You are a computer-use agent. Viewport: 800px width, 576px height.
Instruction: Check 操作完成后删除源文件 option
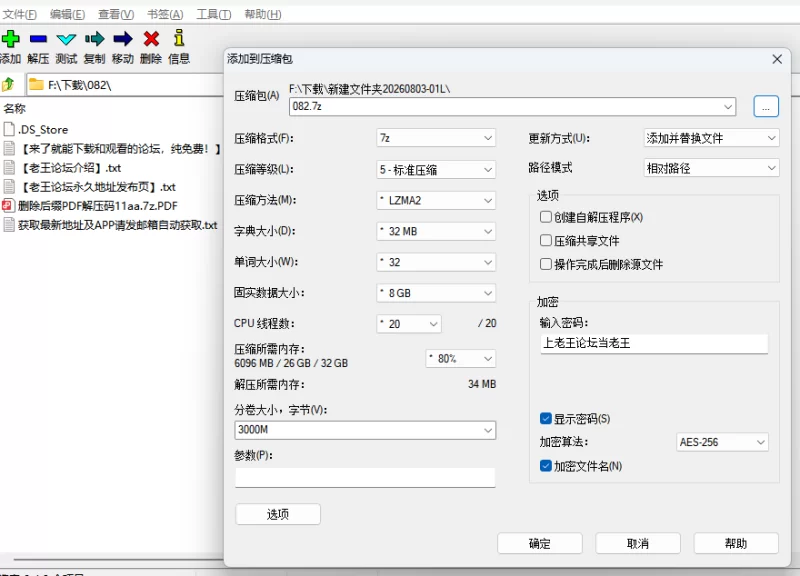pyautogui.click(x=545, y=264)
